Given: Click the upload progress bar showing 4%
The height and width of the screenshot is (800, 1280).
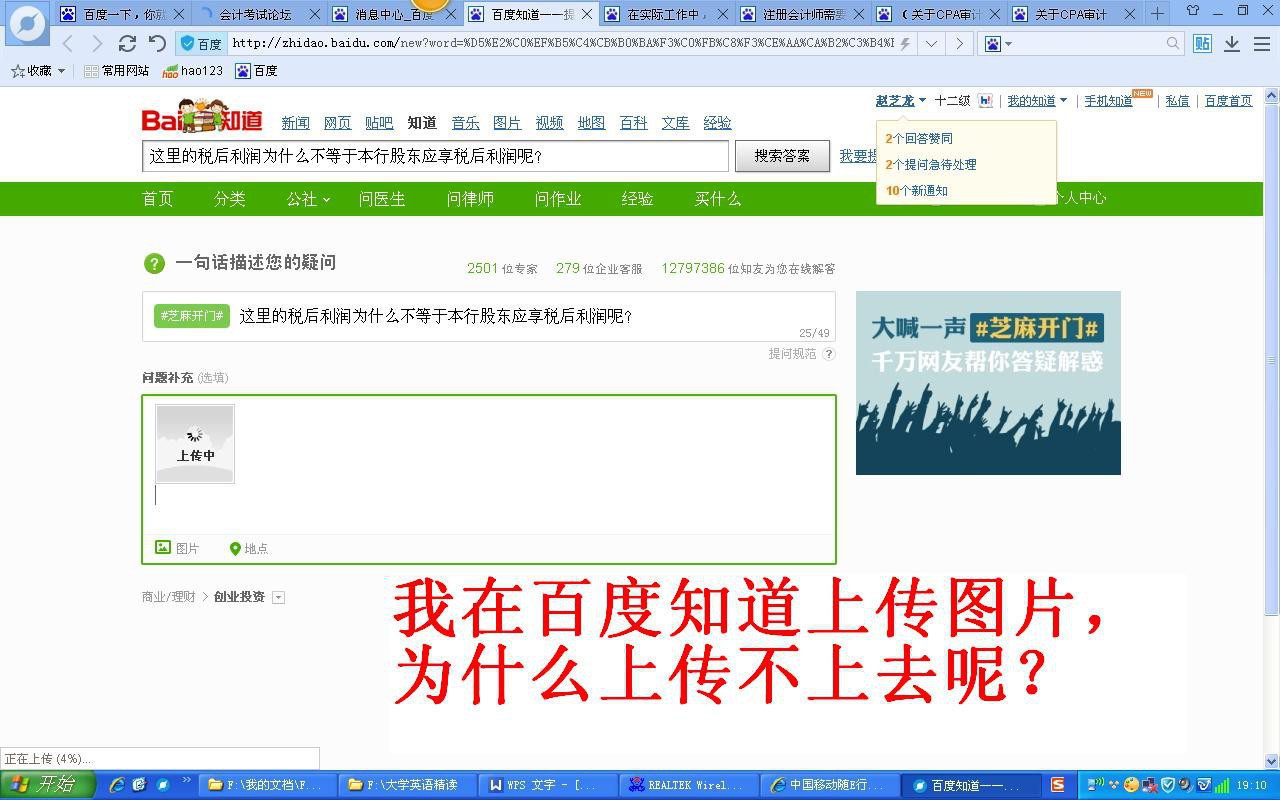Looking at the screenshot, I should tap(160, 758).
